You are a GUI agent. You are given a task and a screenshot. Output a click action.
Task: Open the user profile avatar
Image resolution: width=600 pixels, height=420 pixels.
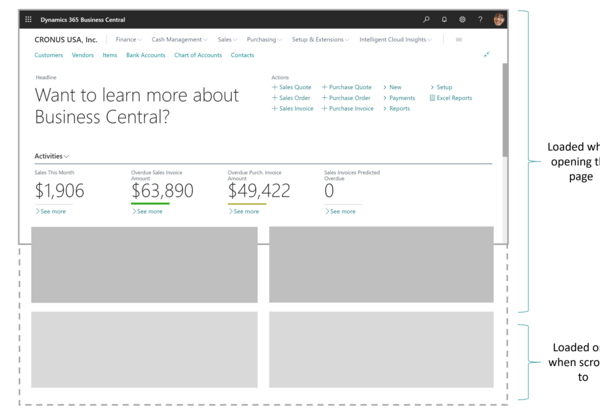(x=499, y=19)
